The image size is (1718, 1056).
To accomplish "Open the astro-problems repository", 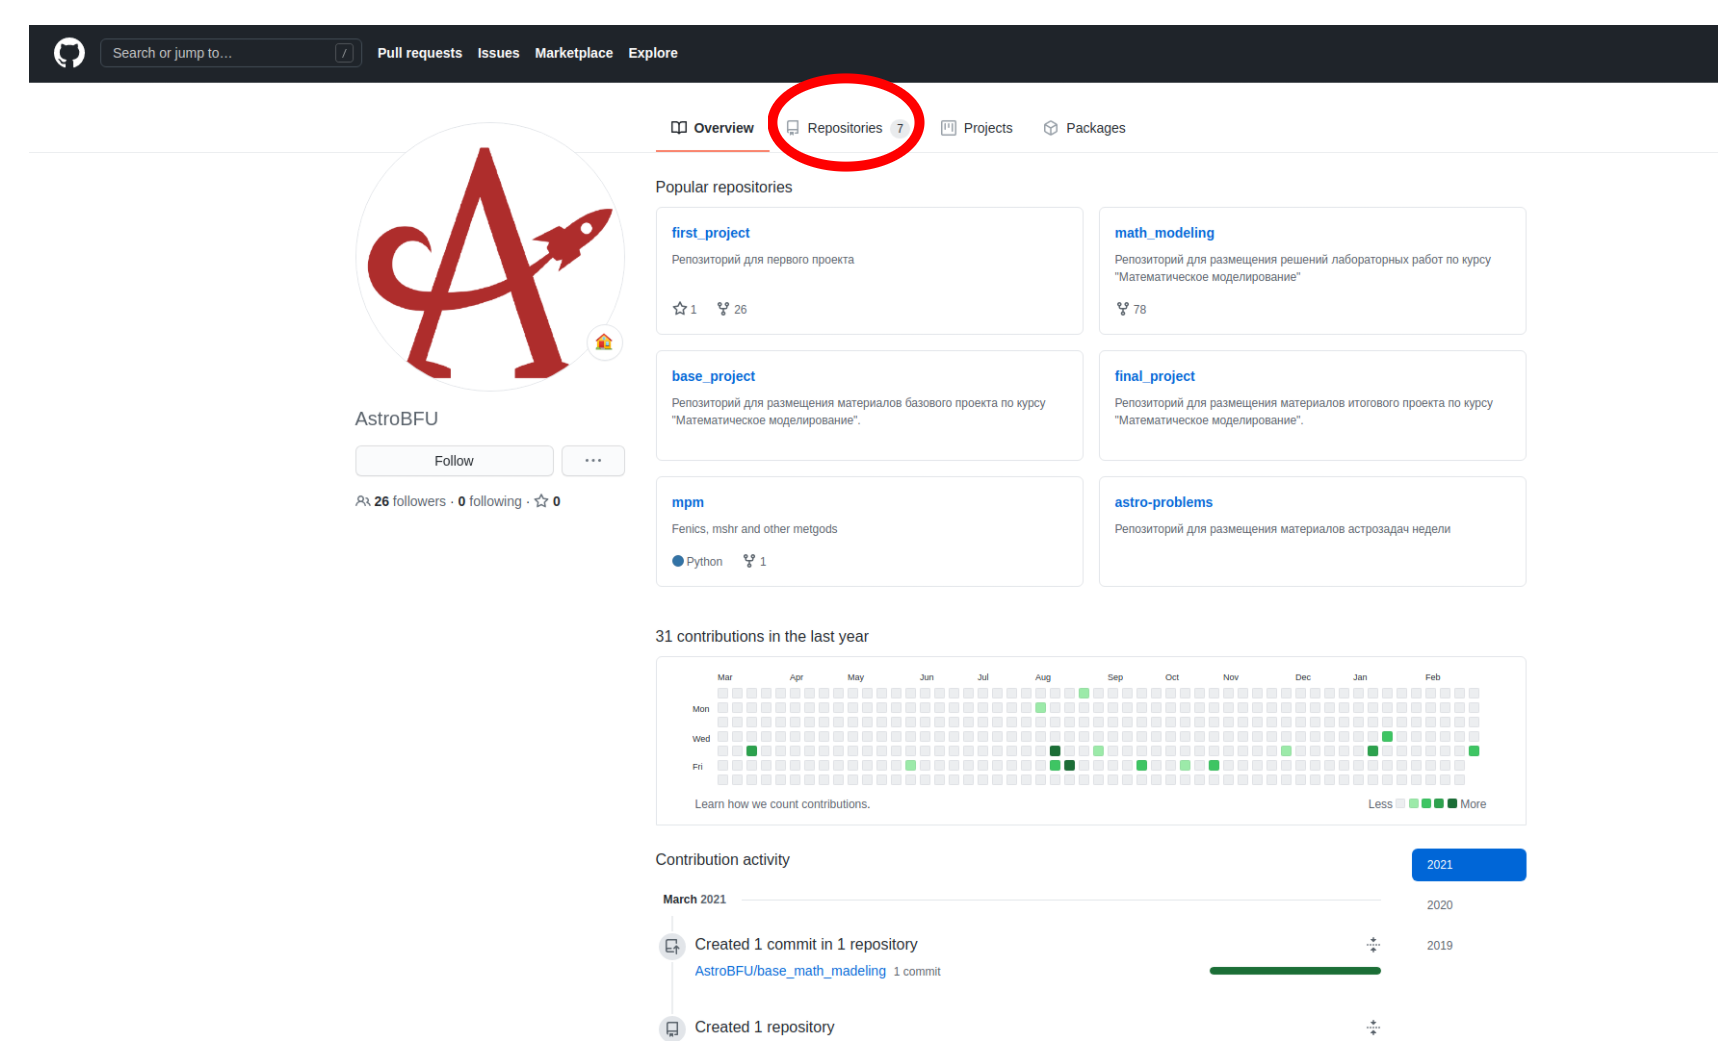I will [1163, 502].
